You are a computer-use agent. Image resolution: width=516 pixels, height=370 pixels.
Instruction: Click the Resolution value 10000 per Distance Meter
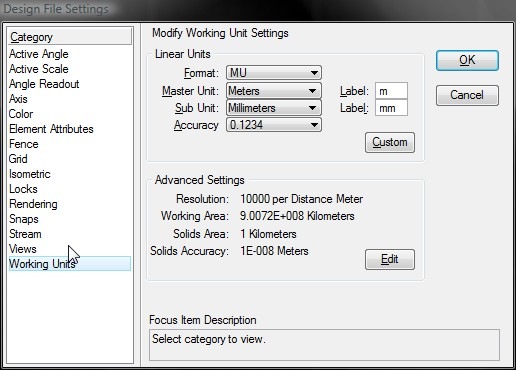pos(301,199)
